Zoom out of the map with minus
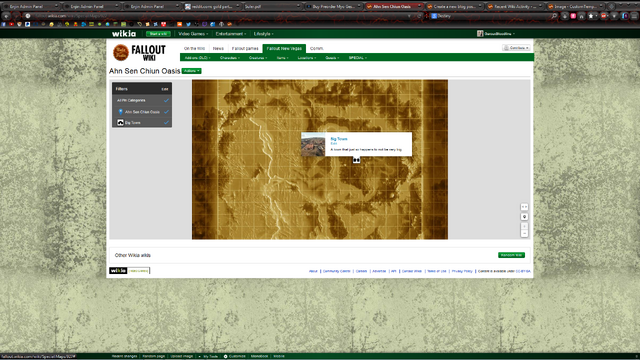The width and height of the screenshot is (640, 360). click(x=524, y=233)
